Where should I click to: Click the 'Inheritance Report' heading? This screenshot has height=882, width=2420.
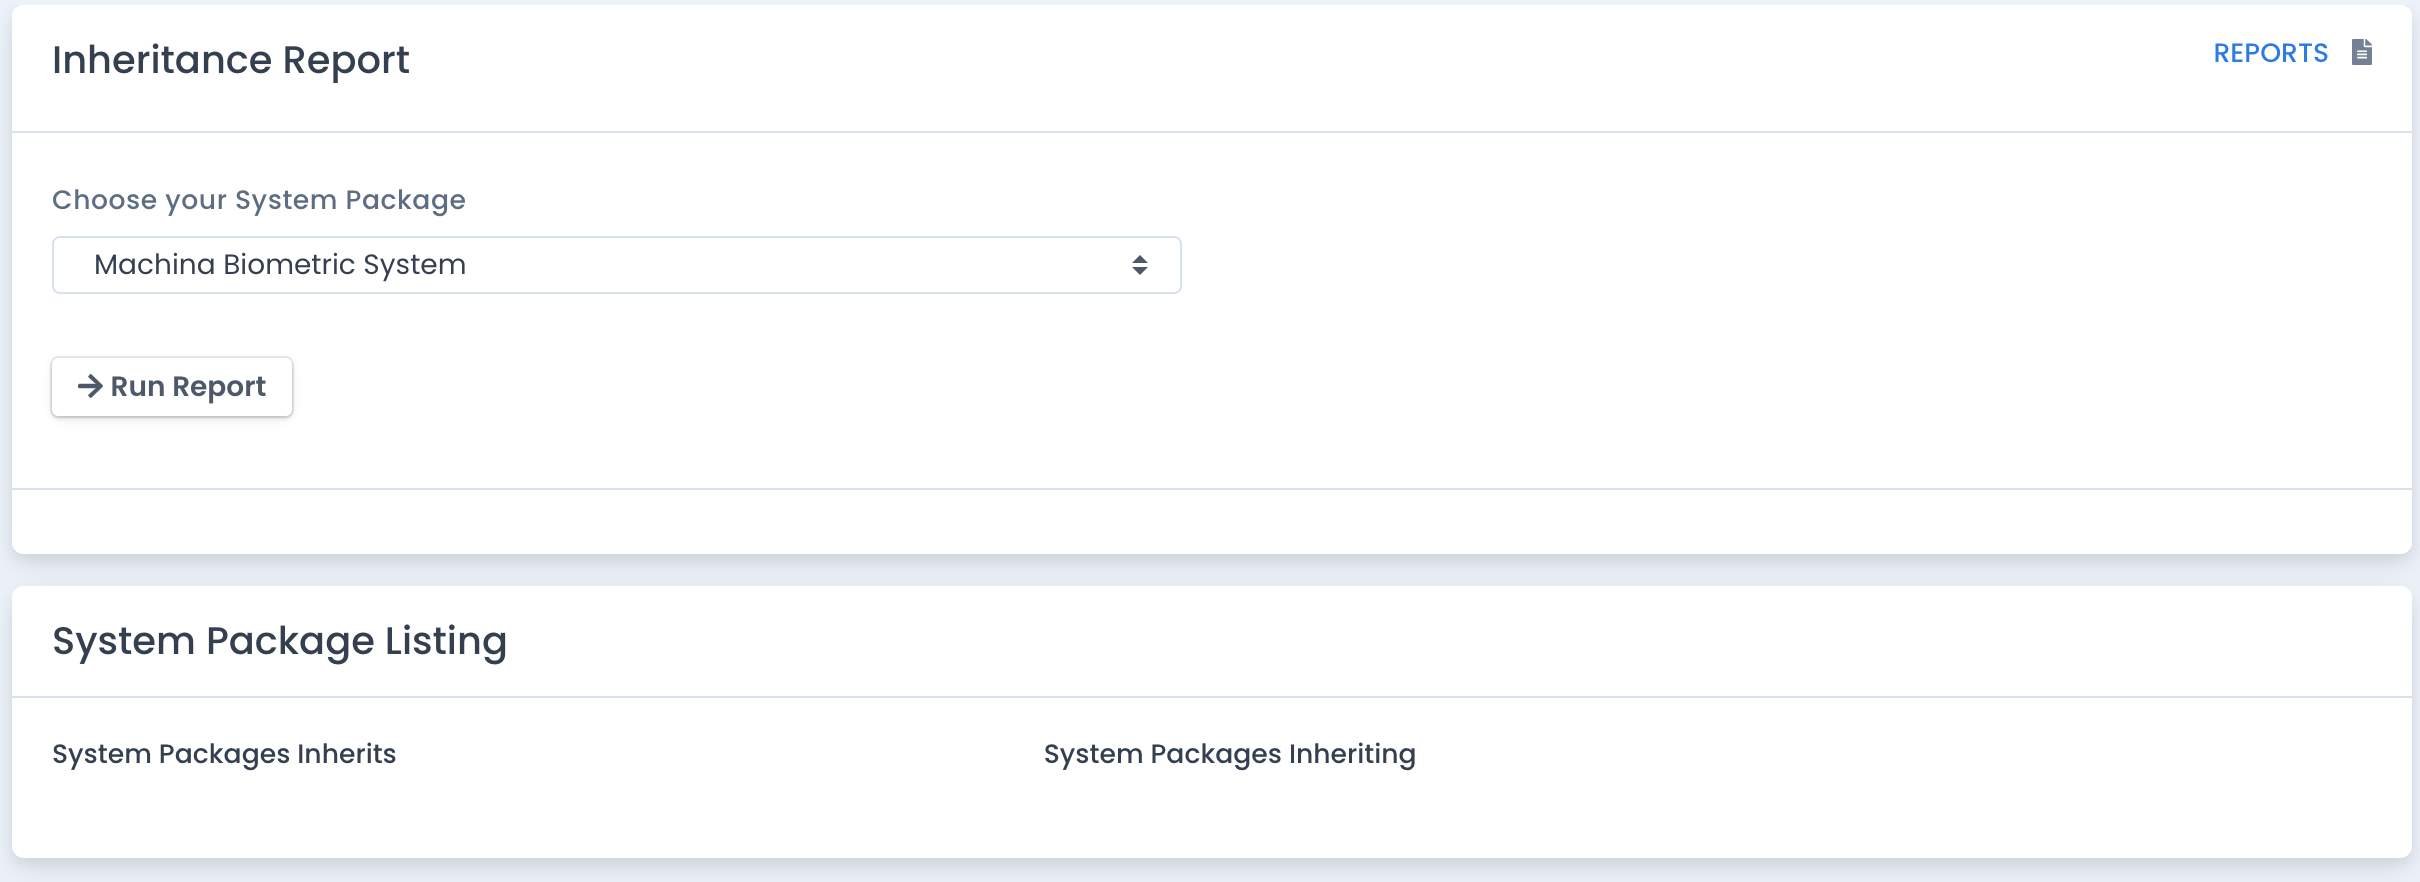(231, 60)
